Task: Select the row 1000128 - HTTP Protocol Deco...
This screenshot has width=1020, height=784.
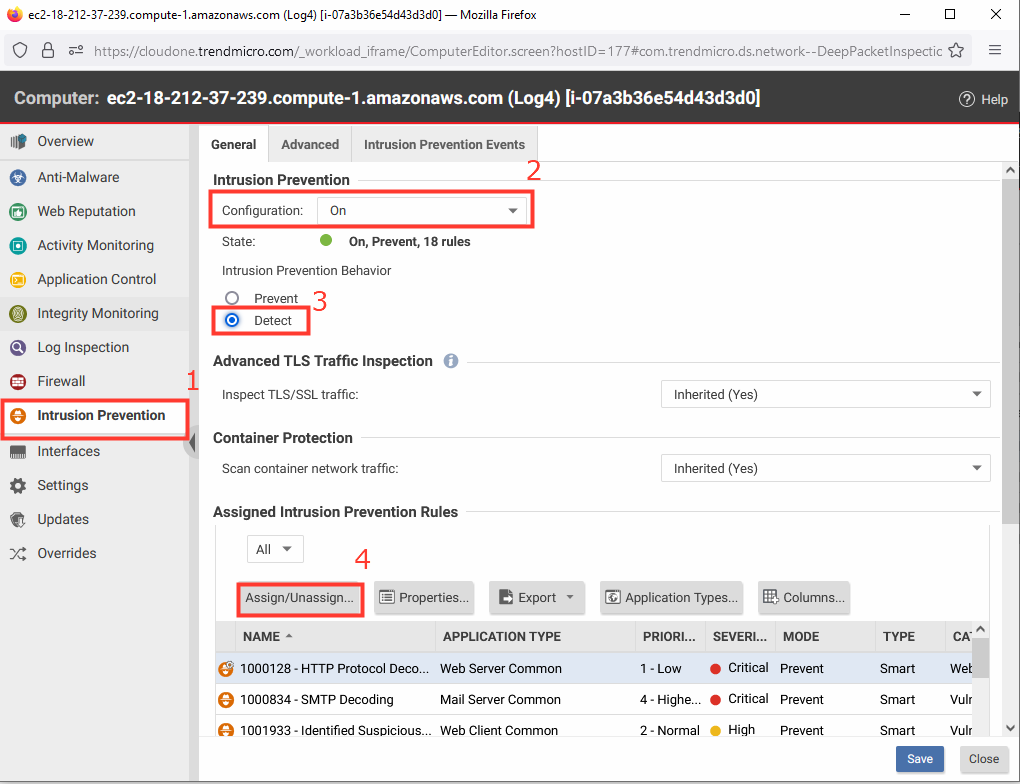Action: tap(595, 668)
